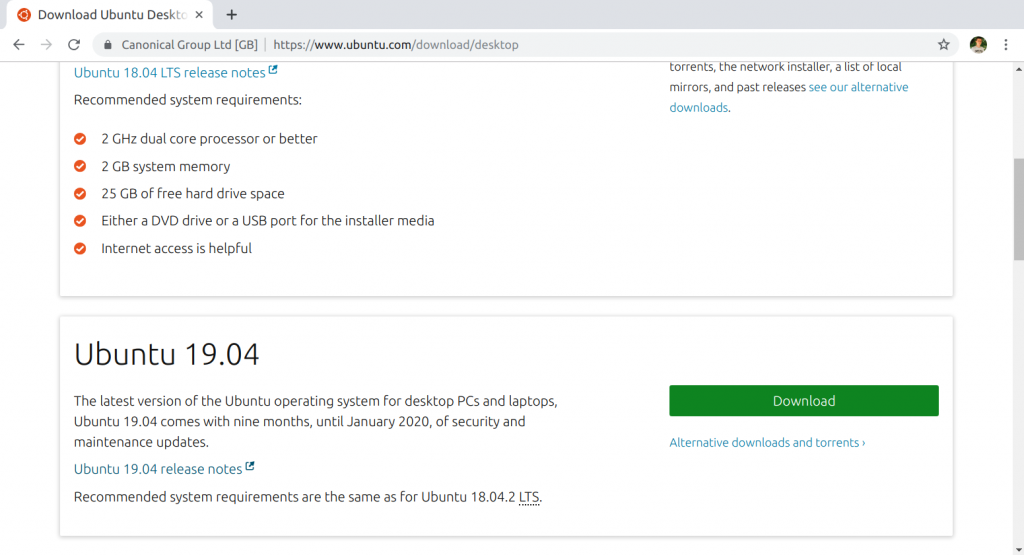Open a new tab with plus button
Screen dimensions: 1024x555
coord(232,15)
